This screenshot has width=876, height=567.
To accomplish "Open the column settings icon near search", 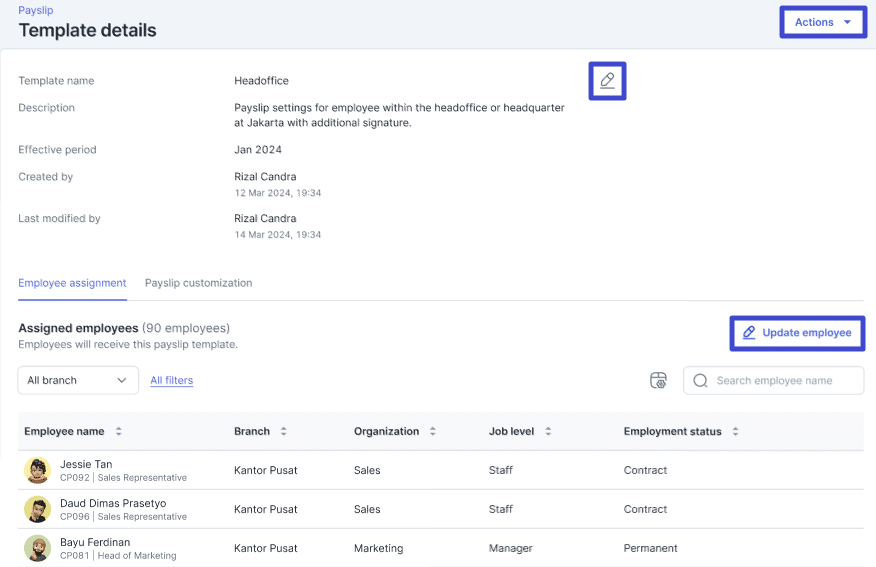I will [657, 380].
